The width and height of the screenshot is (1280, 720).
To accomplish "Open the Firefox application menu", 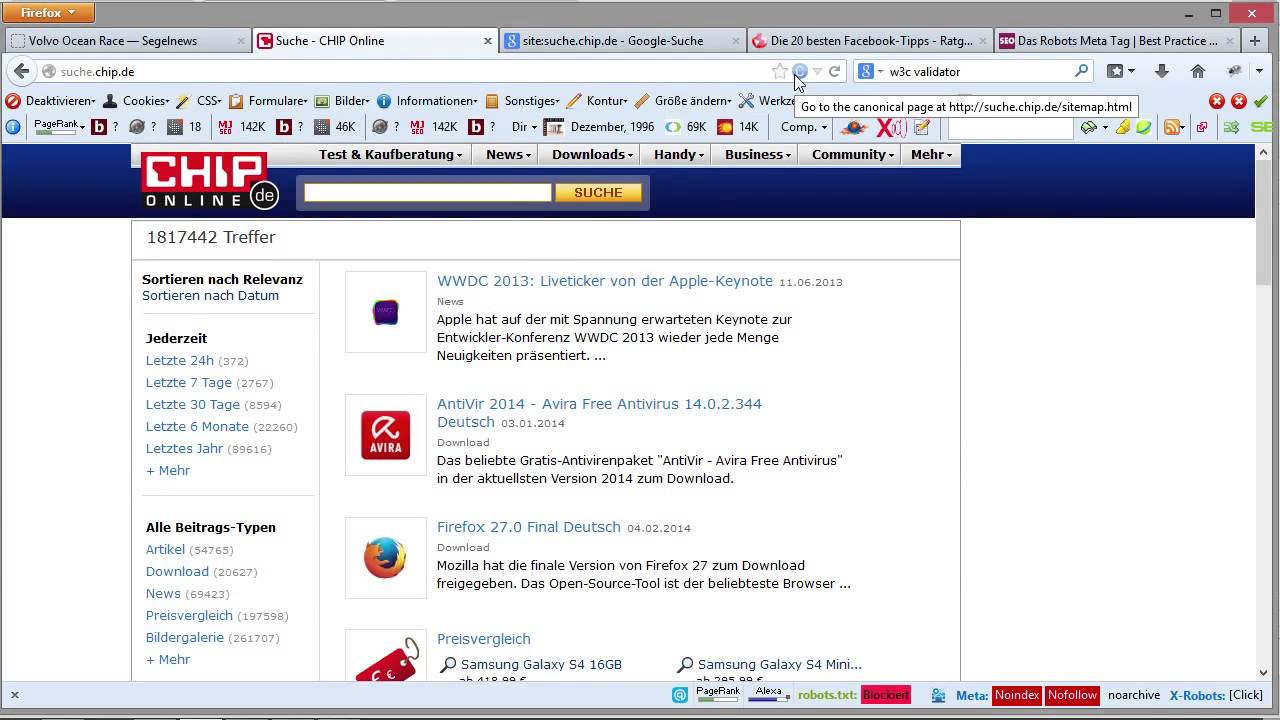I will click(48, 12).
